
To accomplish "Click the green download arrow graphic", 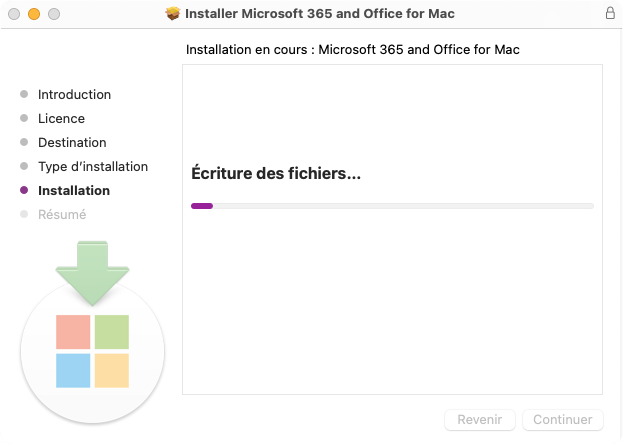I will [92, 273].
